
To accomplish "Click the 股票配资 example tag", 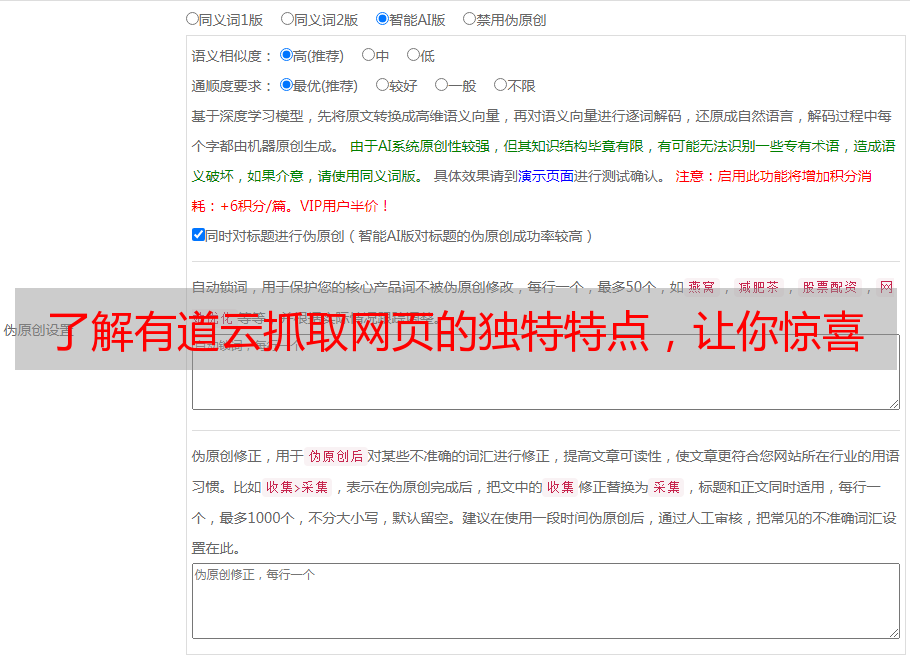I will click(830, 287).
